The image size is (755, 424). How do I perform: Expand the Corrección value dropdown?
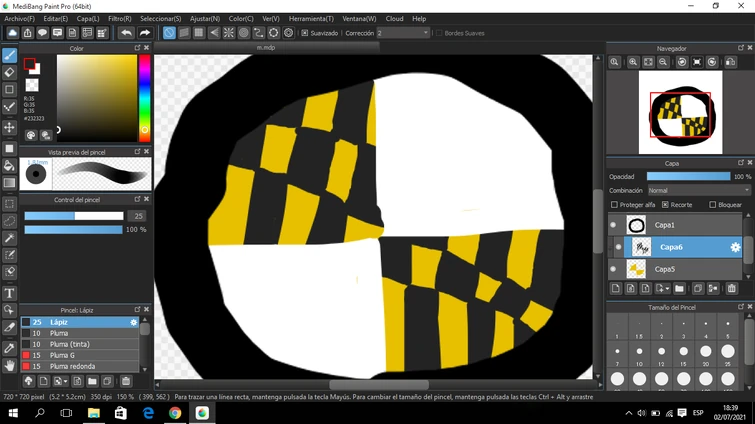(x=426, y=33)
